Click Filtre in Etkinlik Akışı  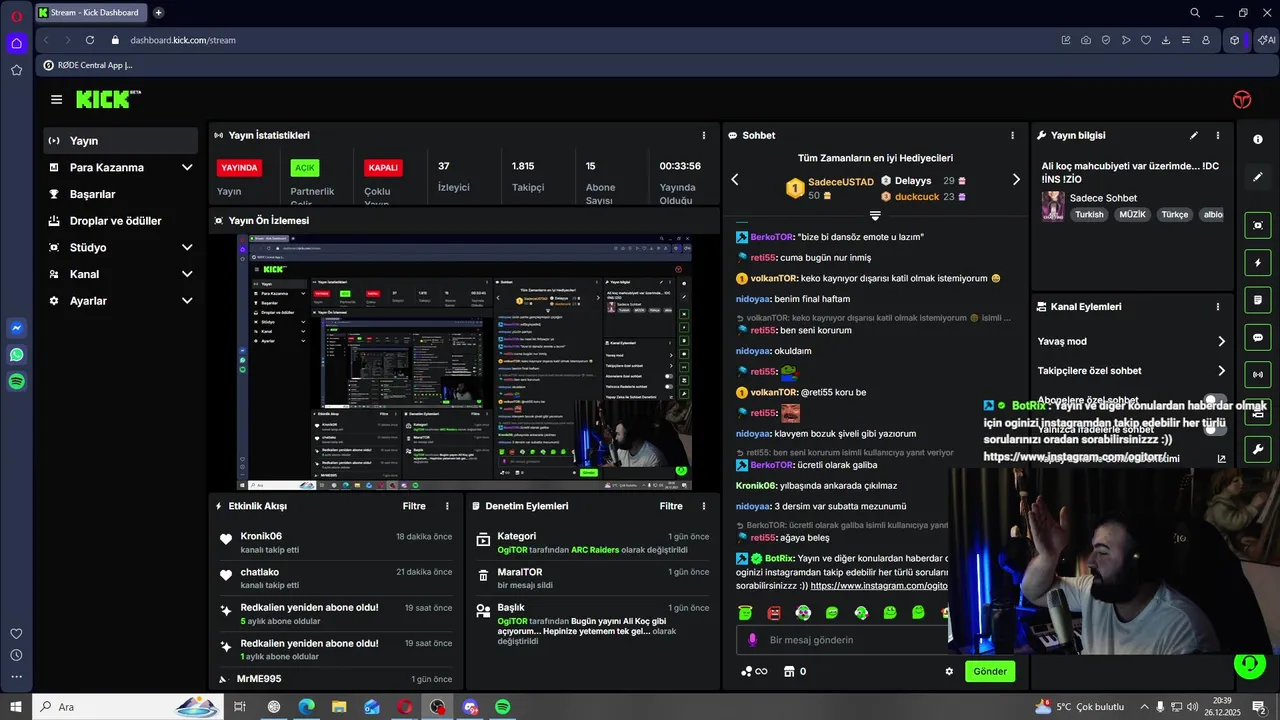[x=414, y=506]
